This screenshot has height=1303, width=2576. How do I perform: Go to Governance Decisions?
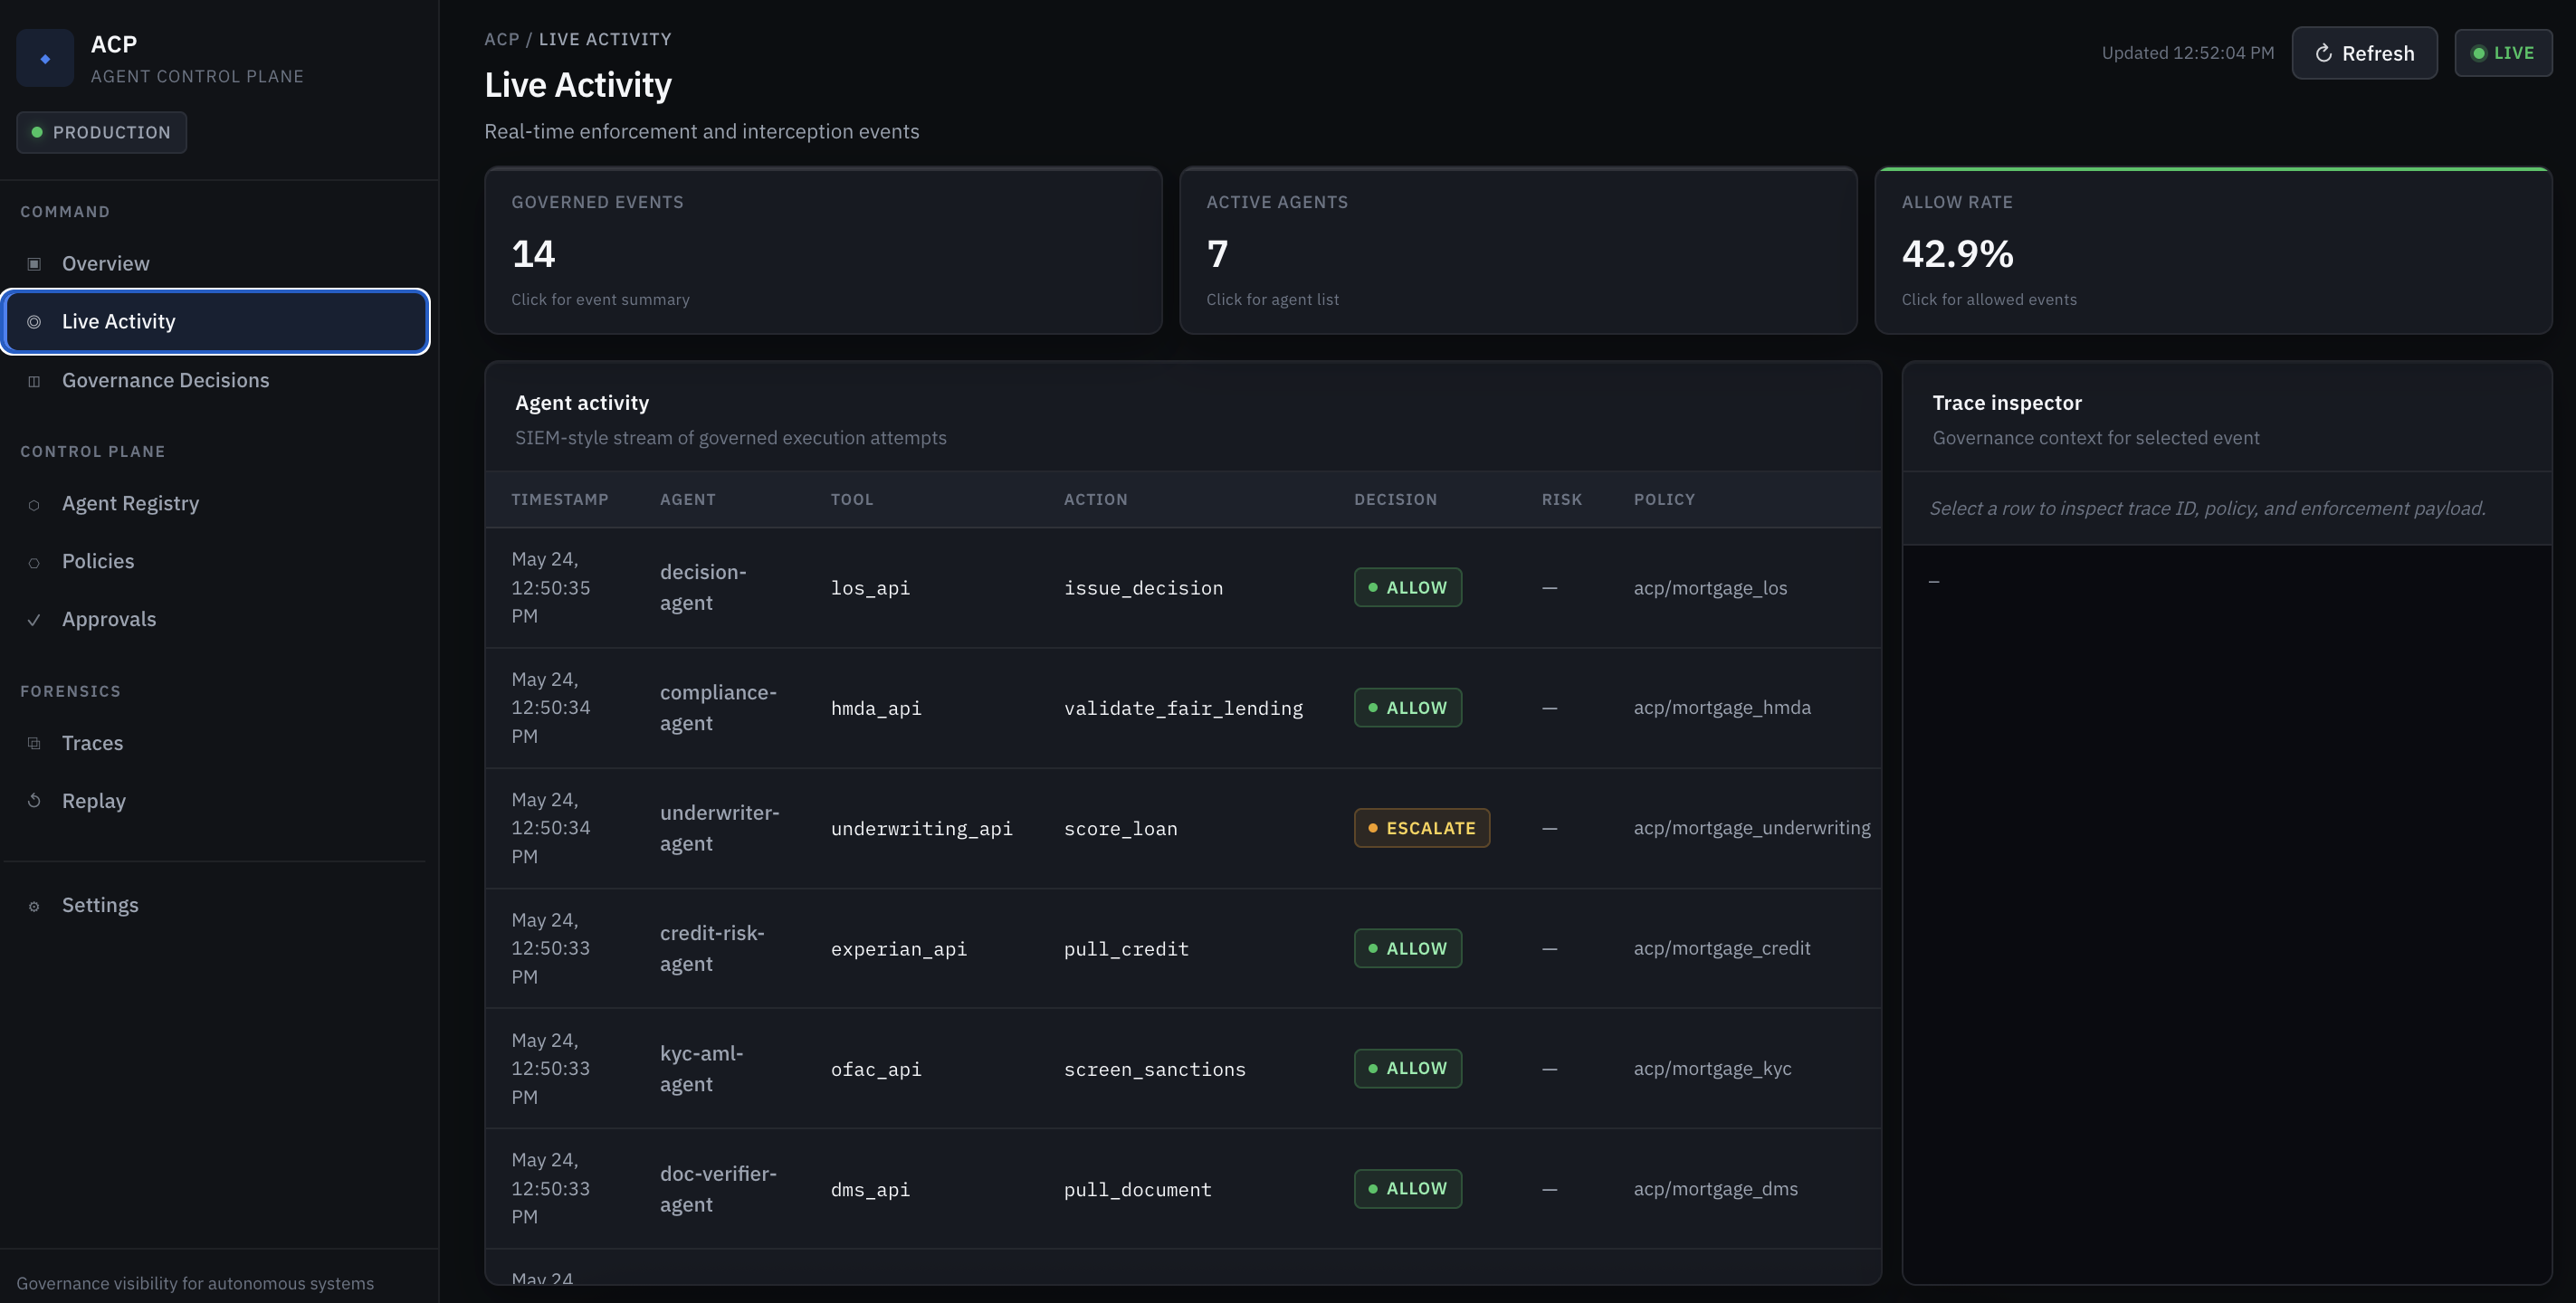click(x=216, y=380)
